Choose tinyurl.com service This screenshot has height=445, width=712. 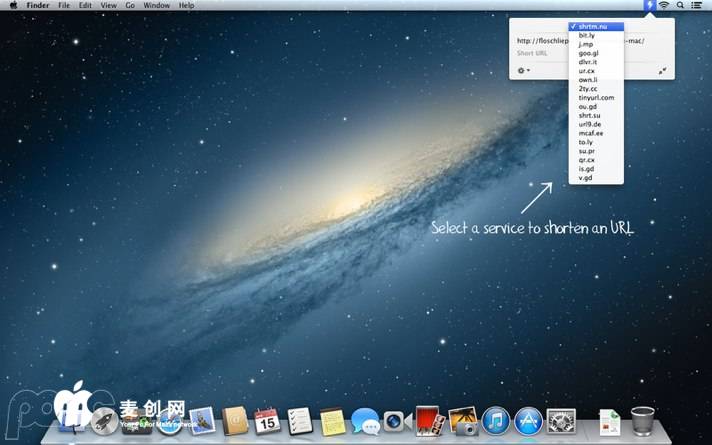(x=596, y=98)
